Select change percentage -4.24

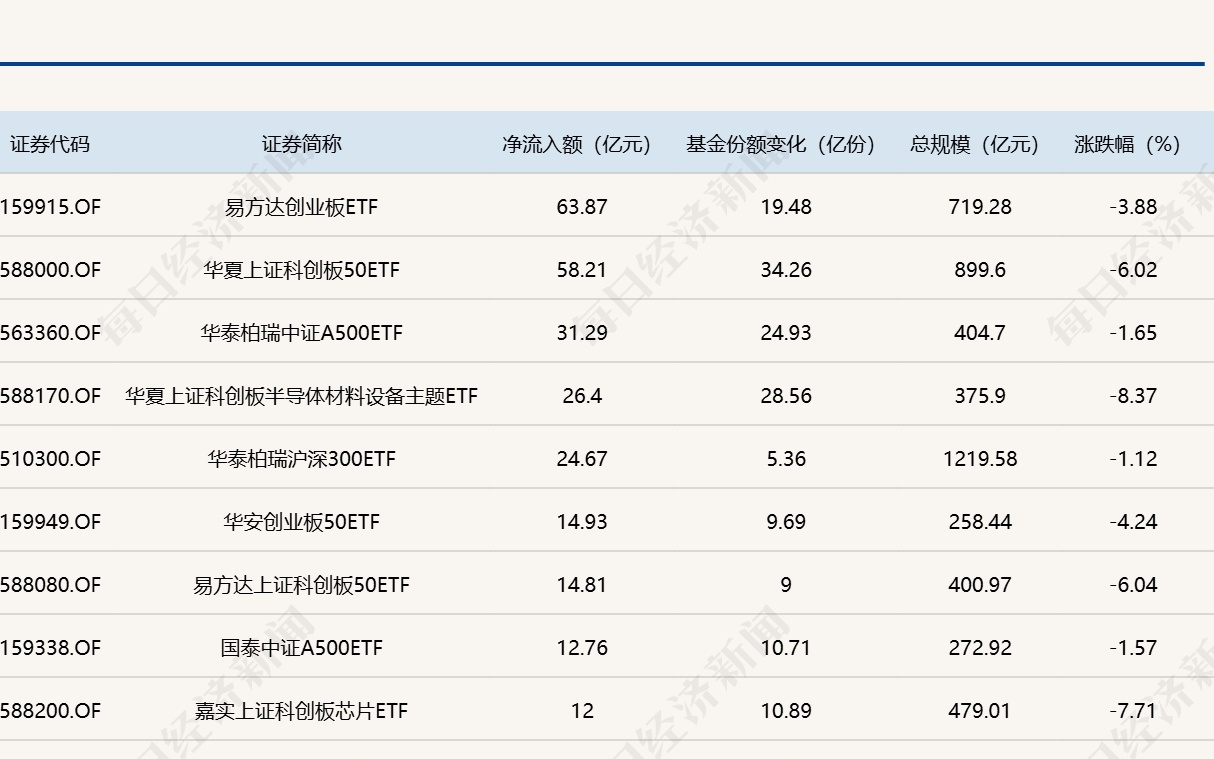[1133, 522]
